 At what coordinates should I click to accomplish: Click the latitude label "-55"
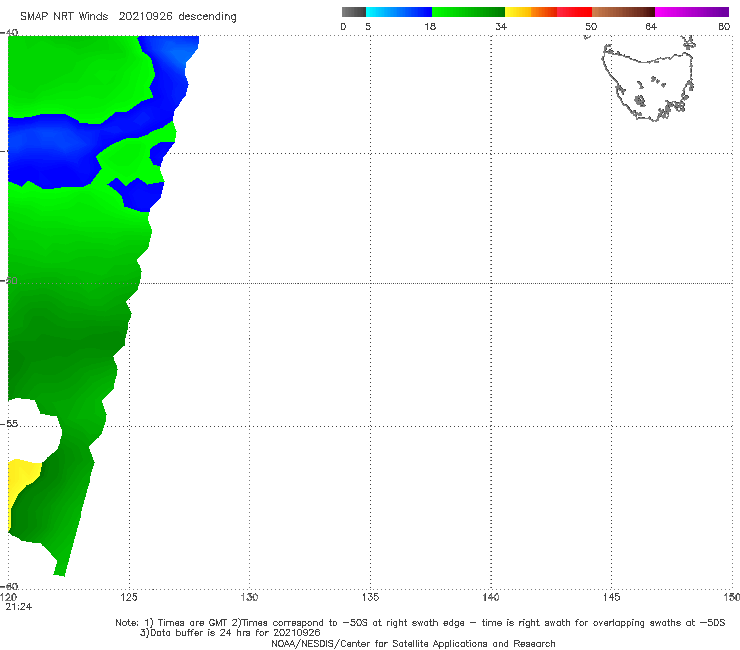pyautogui.click(x=9, y=424)
